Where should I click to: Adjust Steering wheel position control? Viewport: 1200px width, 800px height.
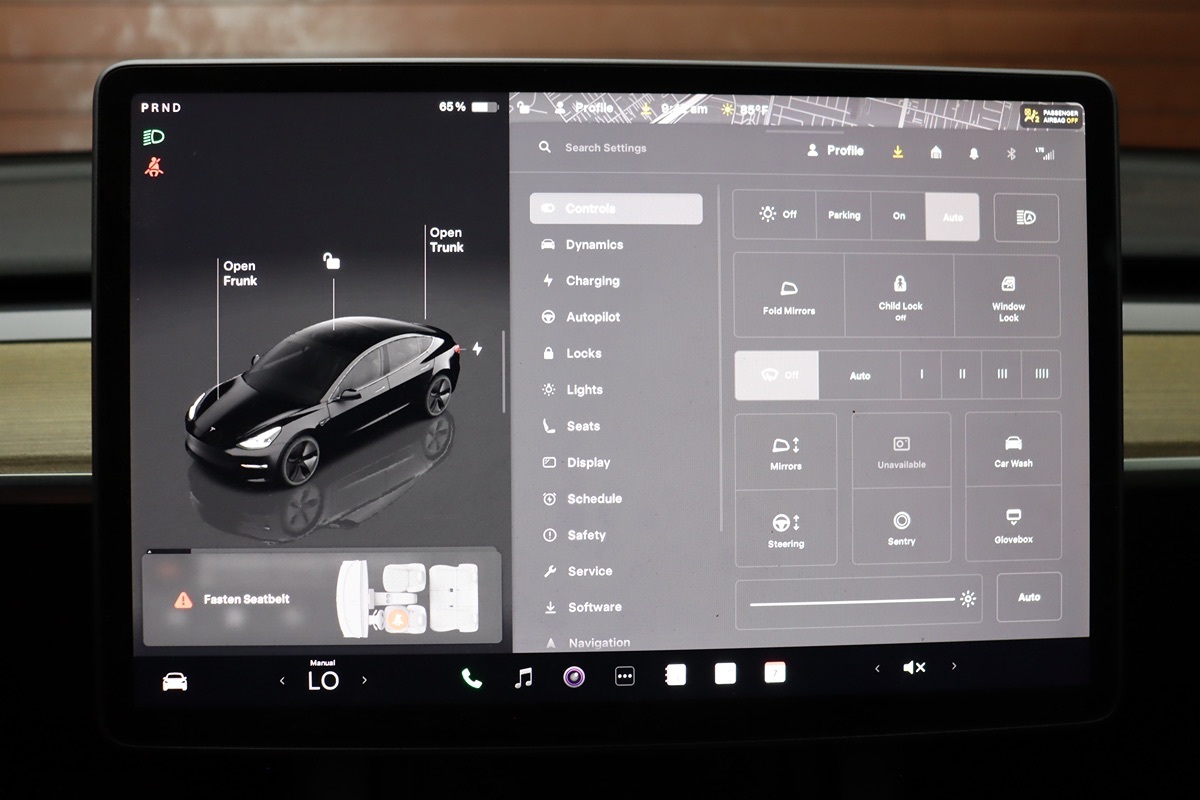[x=786, y=528]
